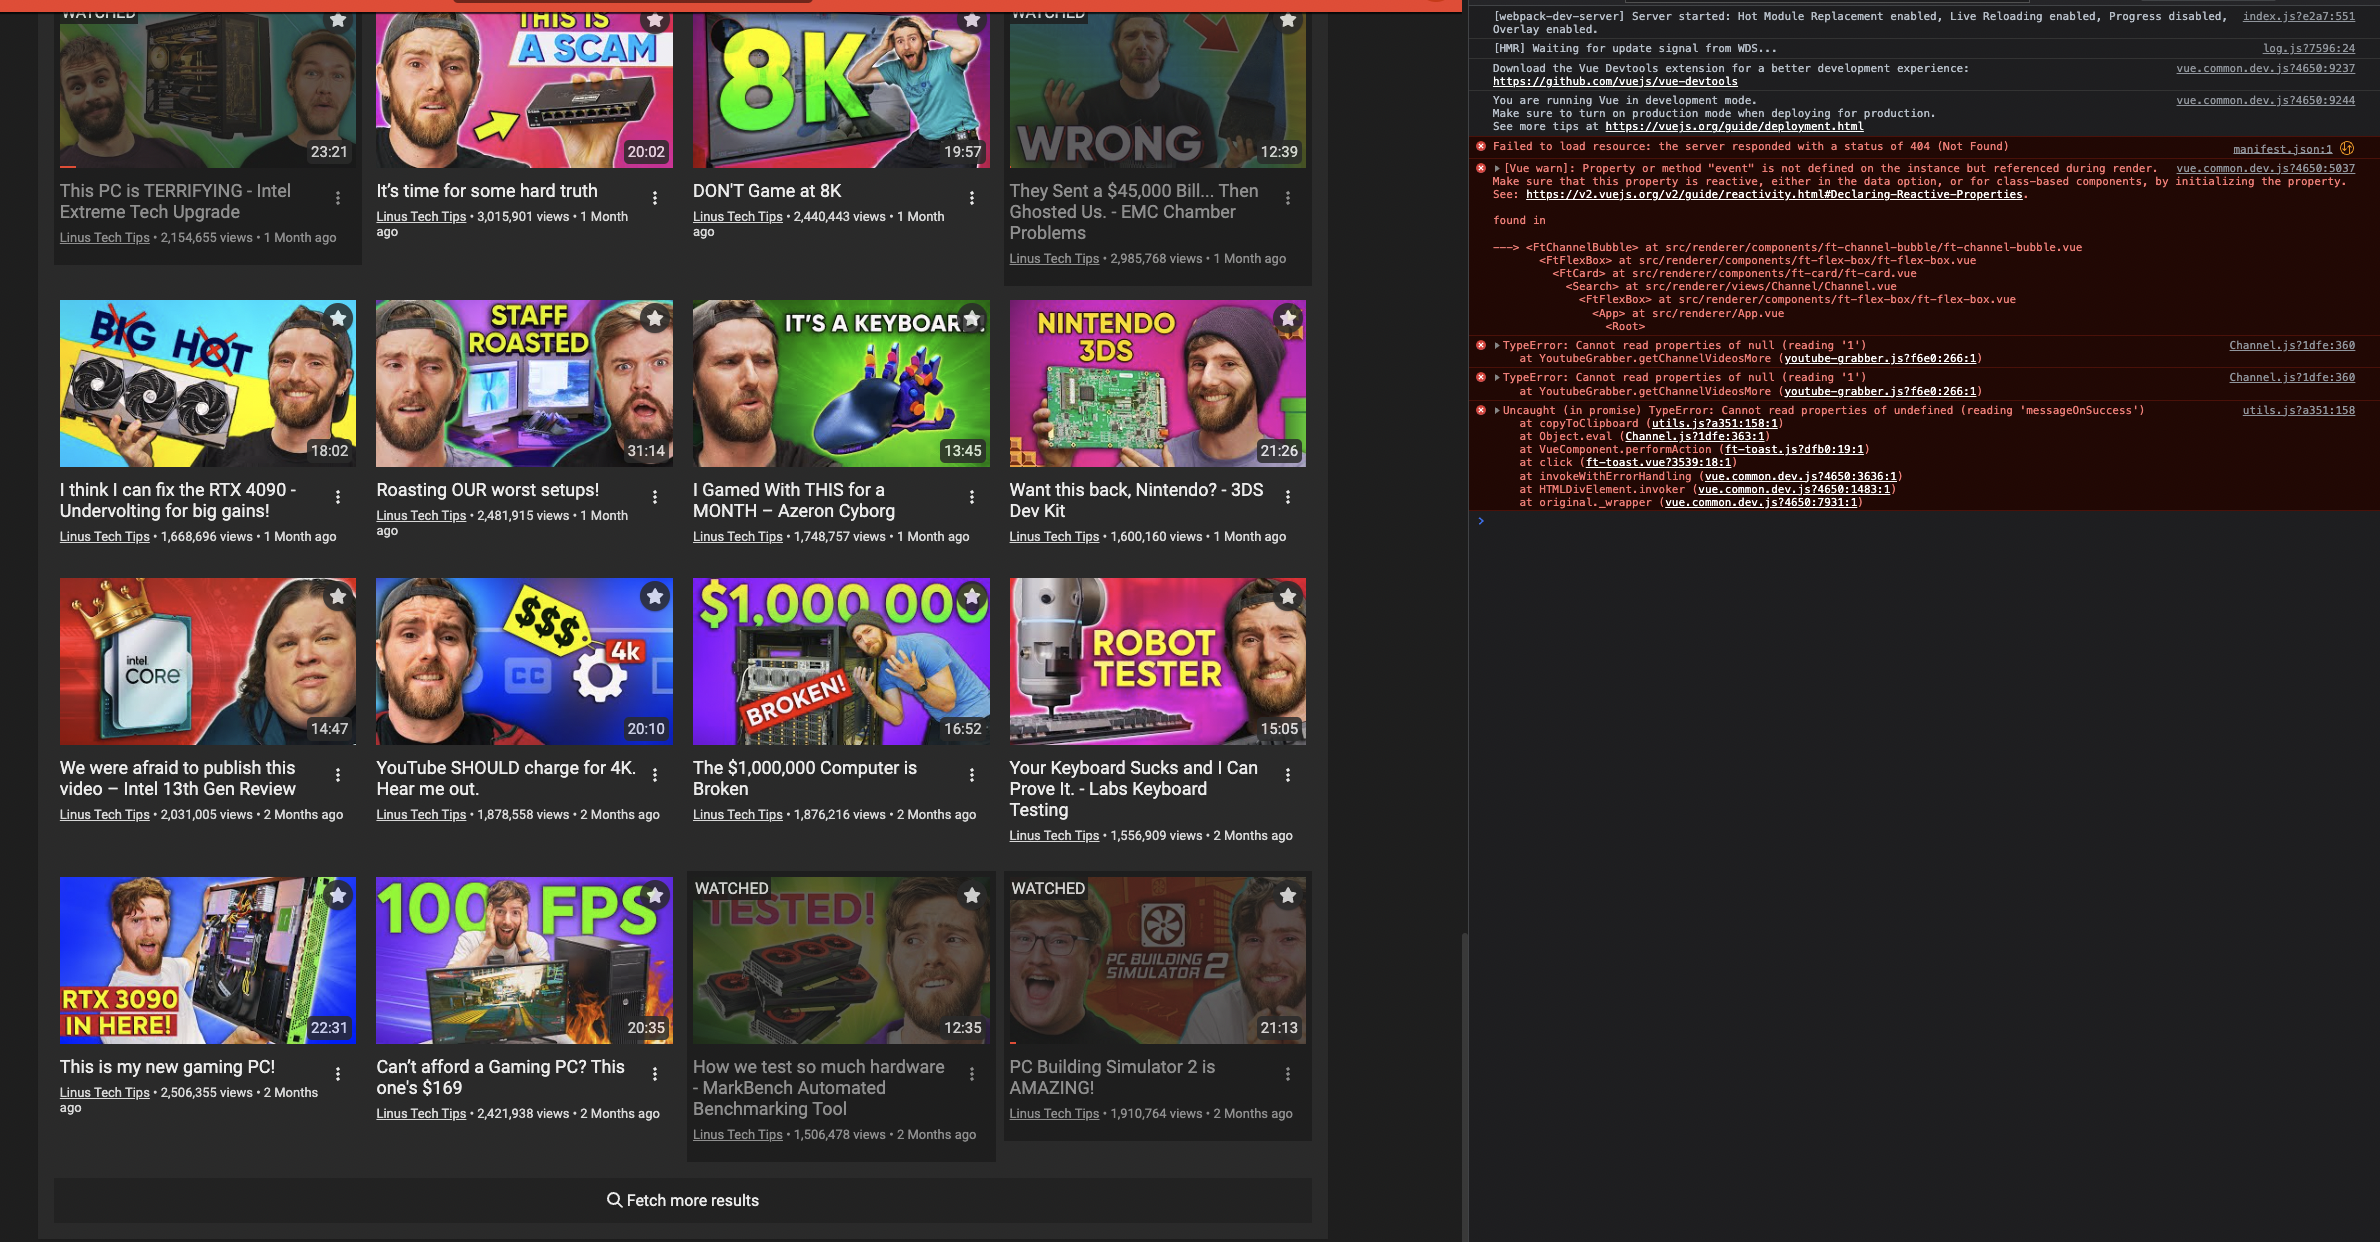Toggle favorite star on $1,000,000 Computer video
The image size is (2380, 1242).
[x=971, y=596]
